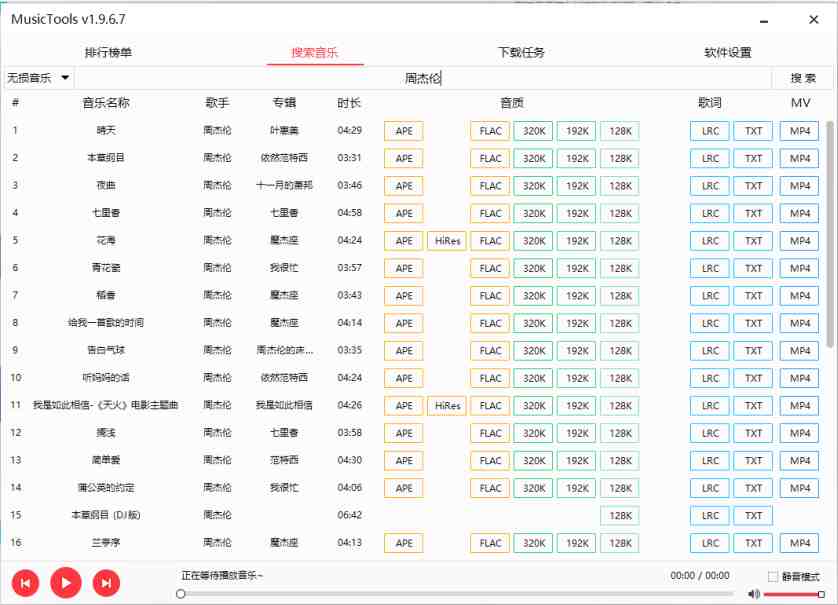Click the play button to start playback
The height and width of the screenshot is (605, 838).
(x=65, y=583)
